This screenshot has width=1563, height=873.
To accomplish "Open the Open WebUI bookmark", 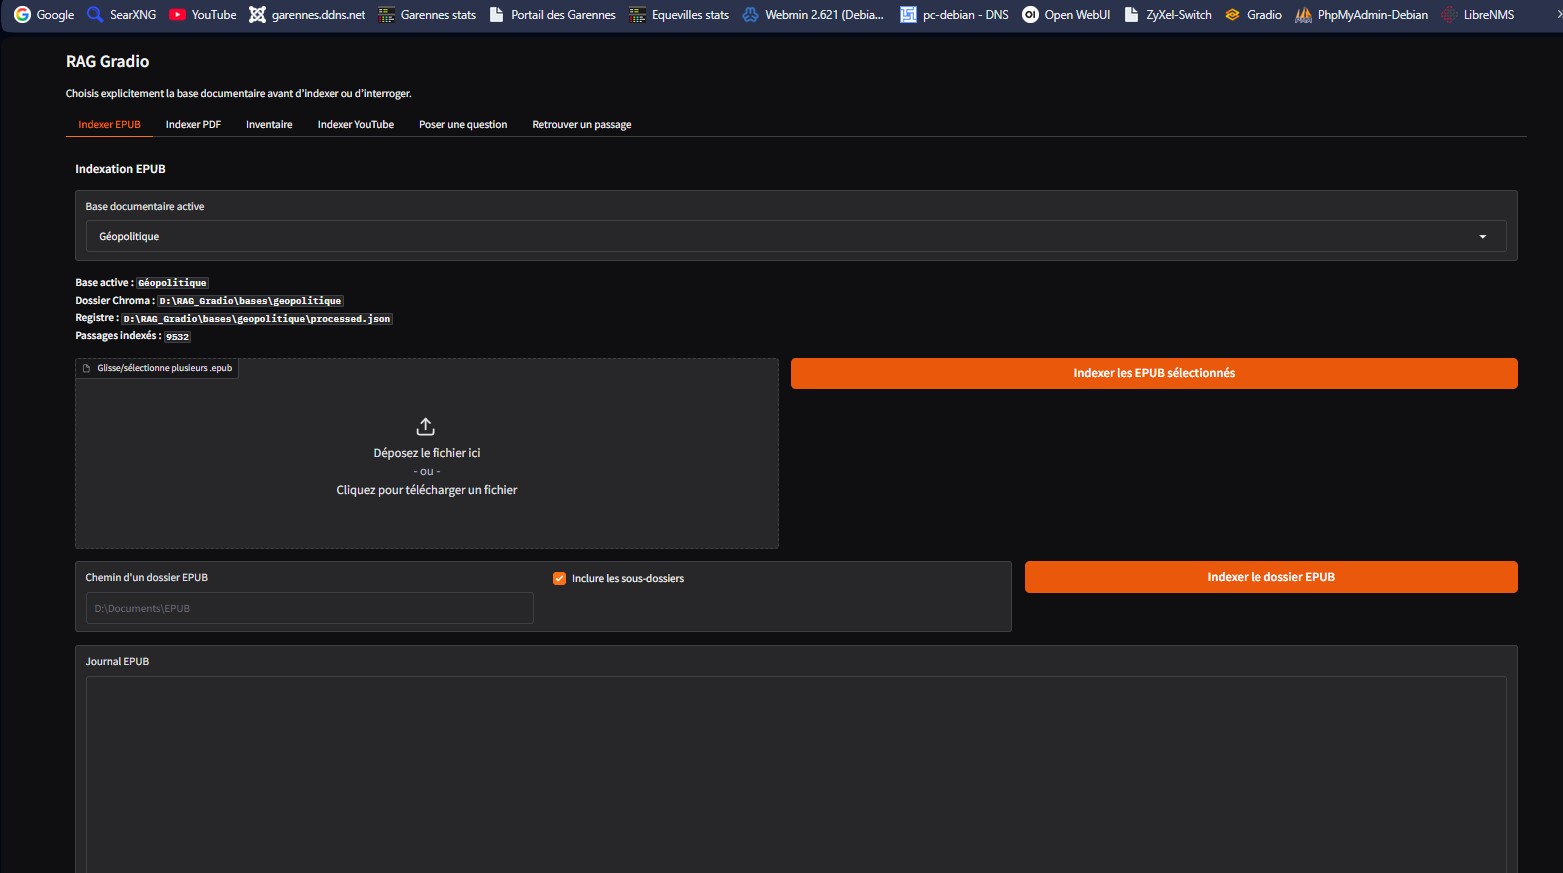I will pyautogui.click(x=1066, y=15).
